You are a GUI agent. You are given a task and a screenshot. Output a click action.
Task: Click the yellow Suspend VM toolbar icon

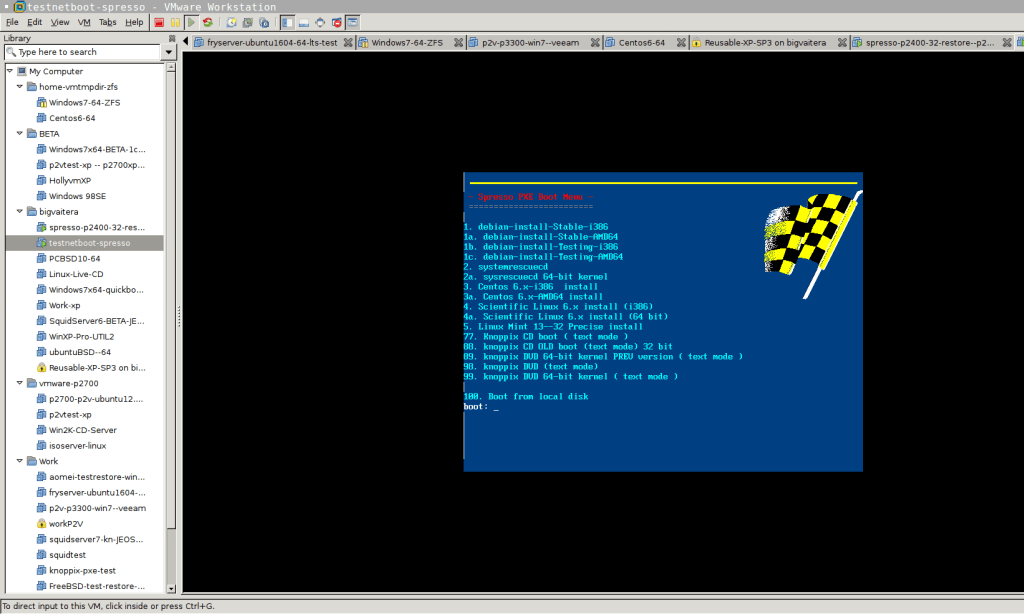tap(175, 22)
